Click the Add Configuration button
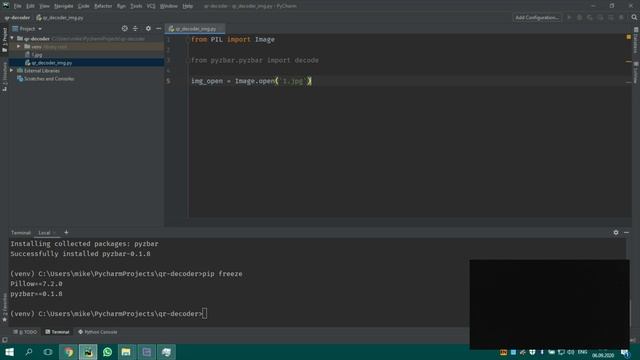The height and width of the screenshot is (360, 640). click(537, 18)
